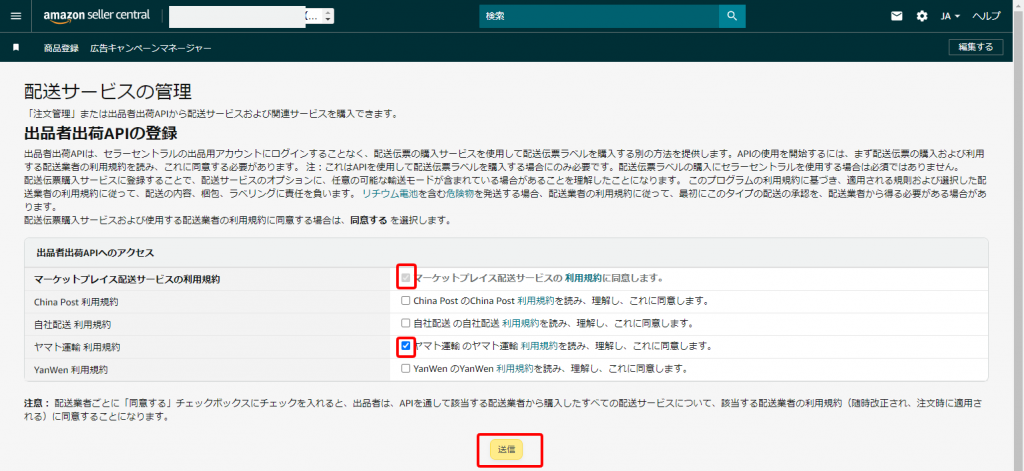The image size is (1024, 471).
Task: Expand the account switcher dropdown
Action: point(328,16)
